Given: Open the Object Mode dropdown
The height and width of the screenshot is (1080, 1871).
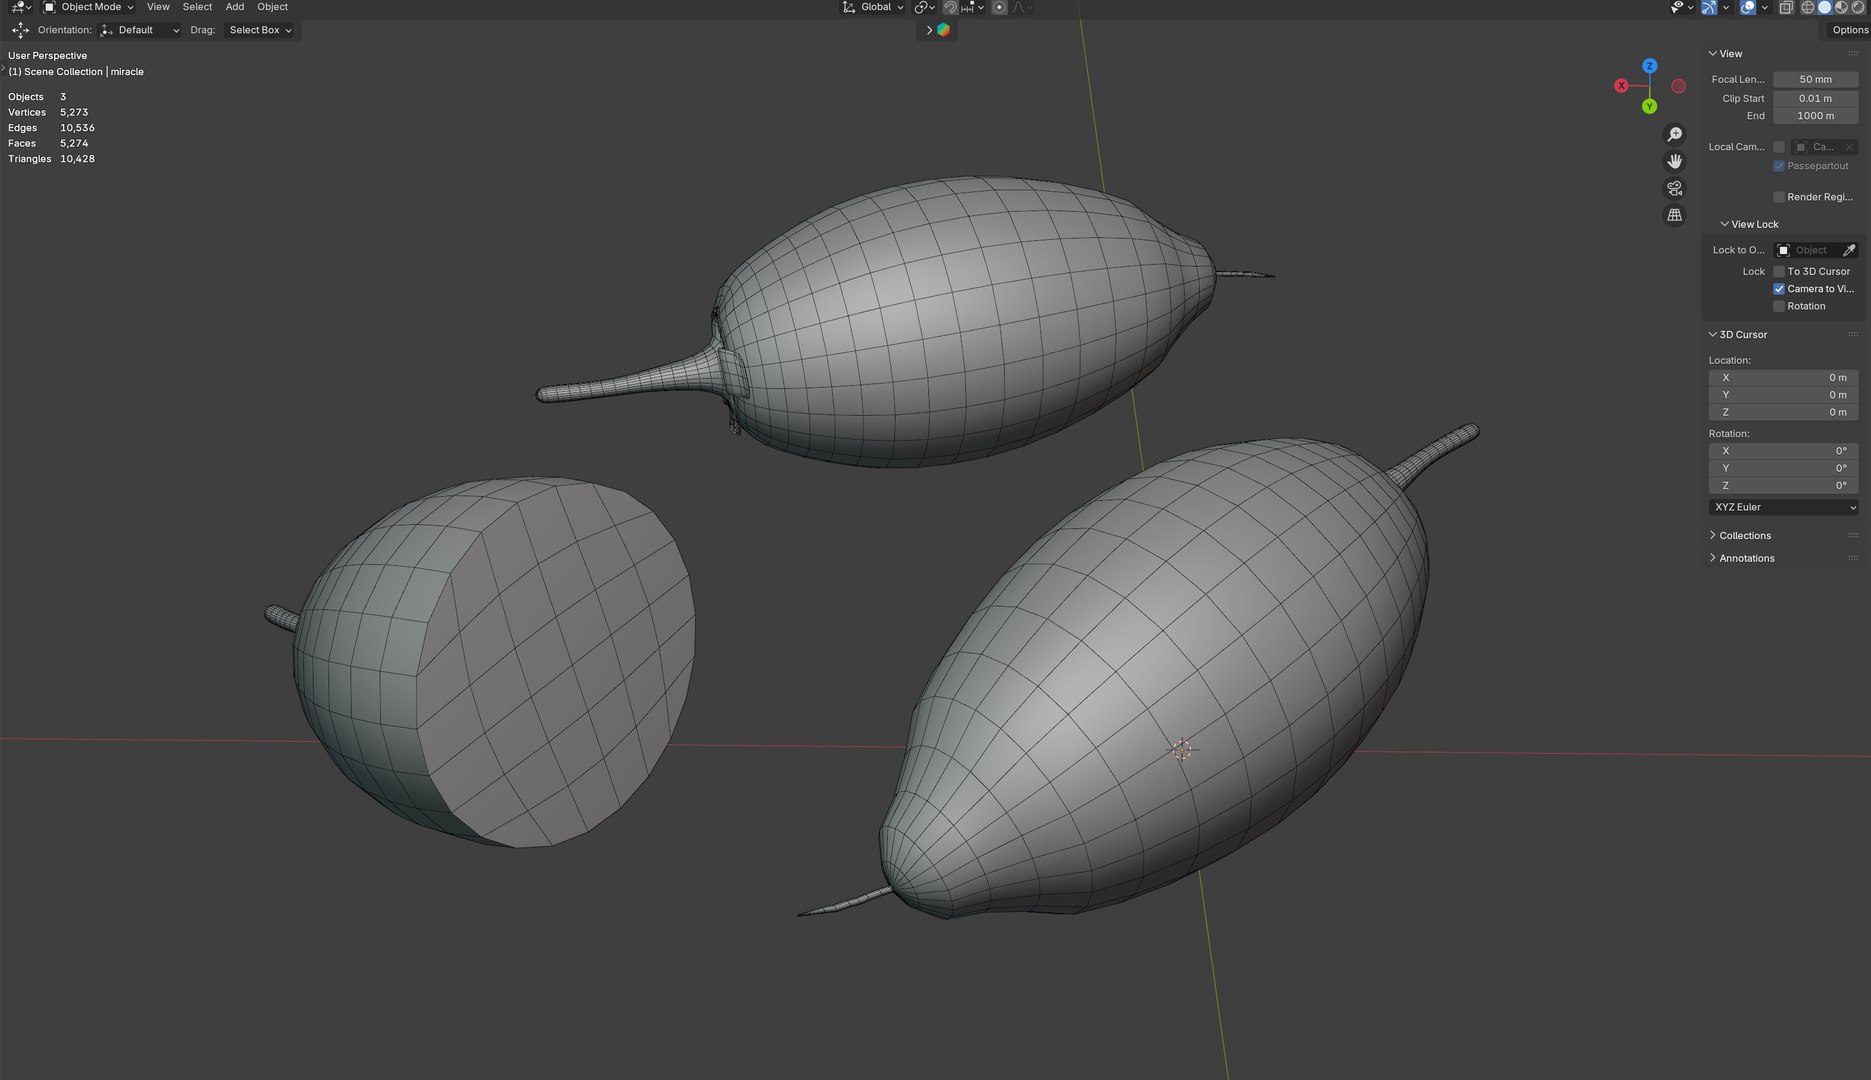Looking at the screenshot, I should (x=89, y=7).
